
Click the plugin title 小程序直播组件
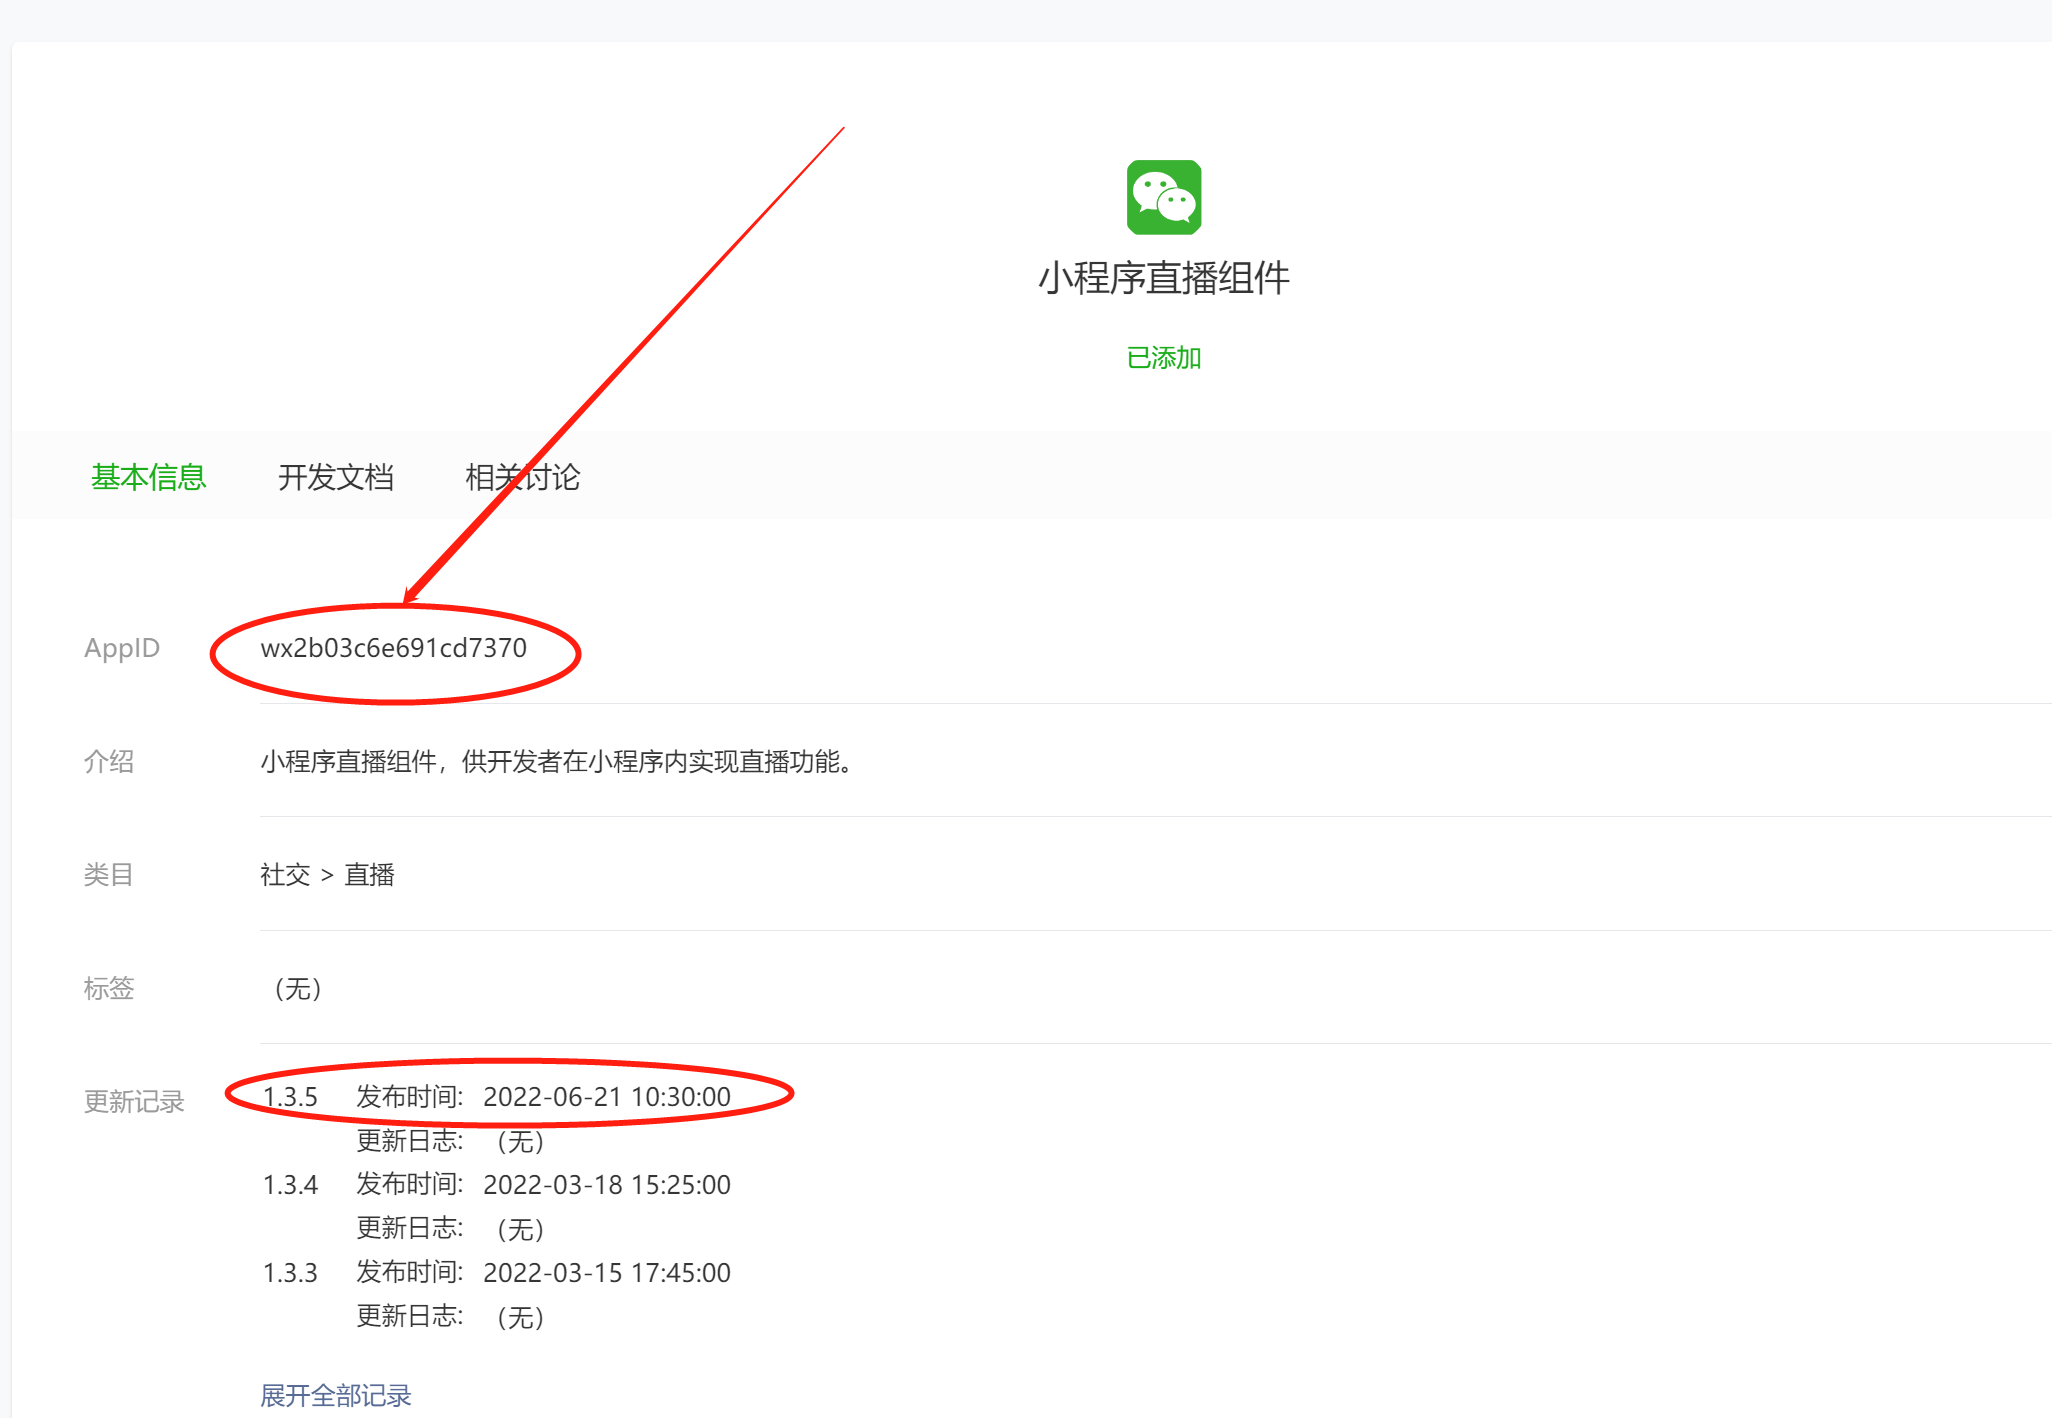coord(1164,277)
